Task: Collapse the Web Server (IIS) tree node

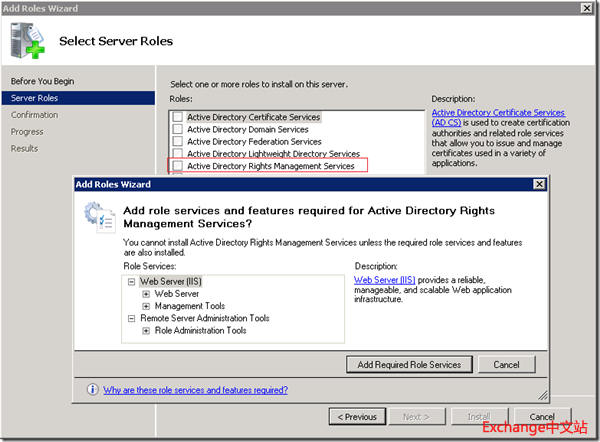Action: [x=132, y=282]
